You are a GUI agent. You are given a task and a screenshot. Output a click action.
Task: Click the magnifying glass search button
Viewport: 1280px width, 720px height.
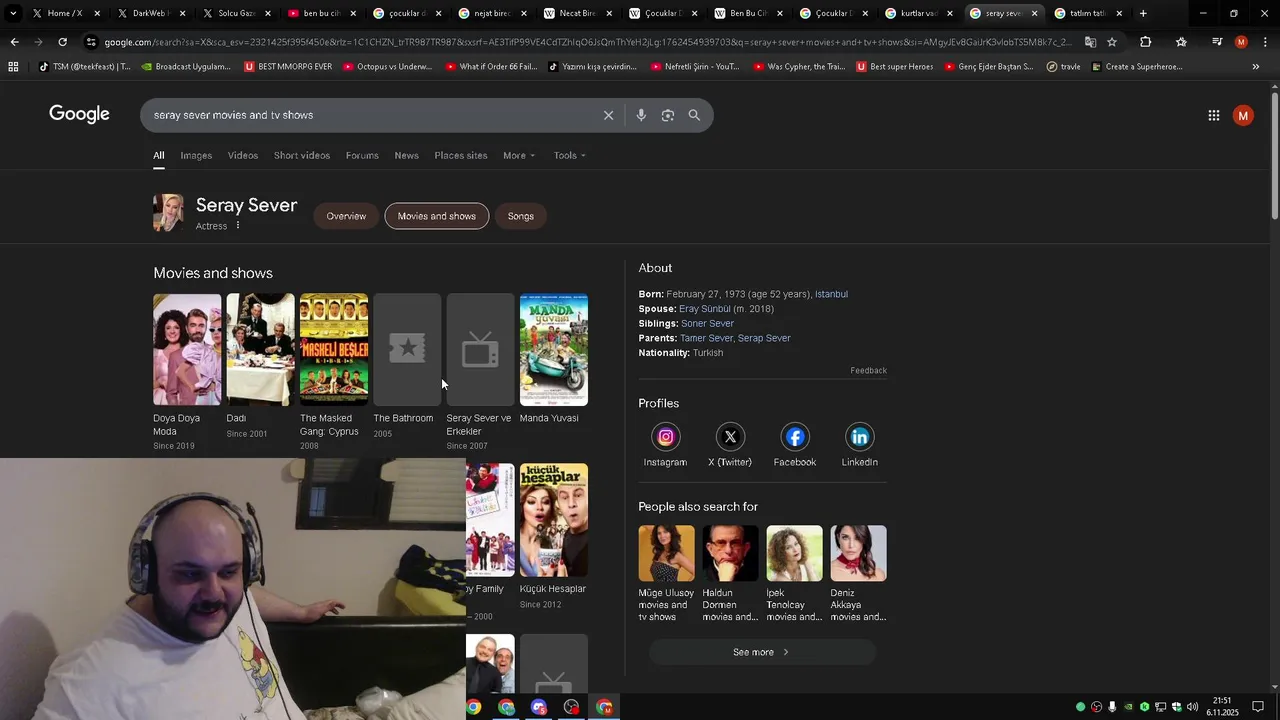pos(694,115)
